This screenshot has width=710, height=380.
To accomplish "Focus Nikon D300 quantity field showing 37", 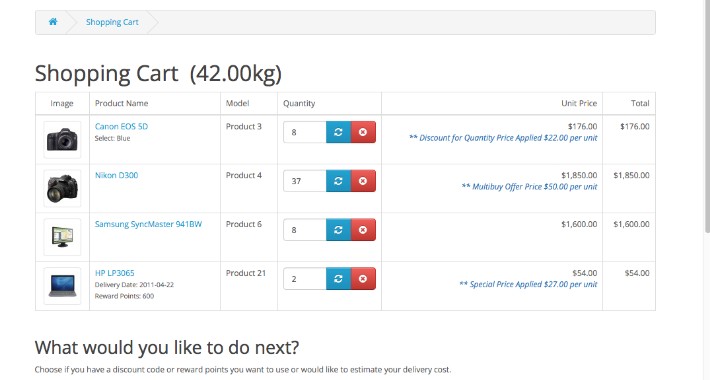I will [x=305, y=181].
